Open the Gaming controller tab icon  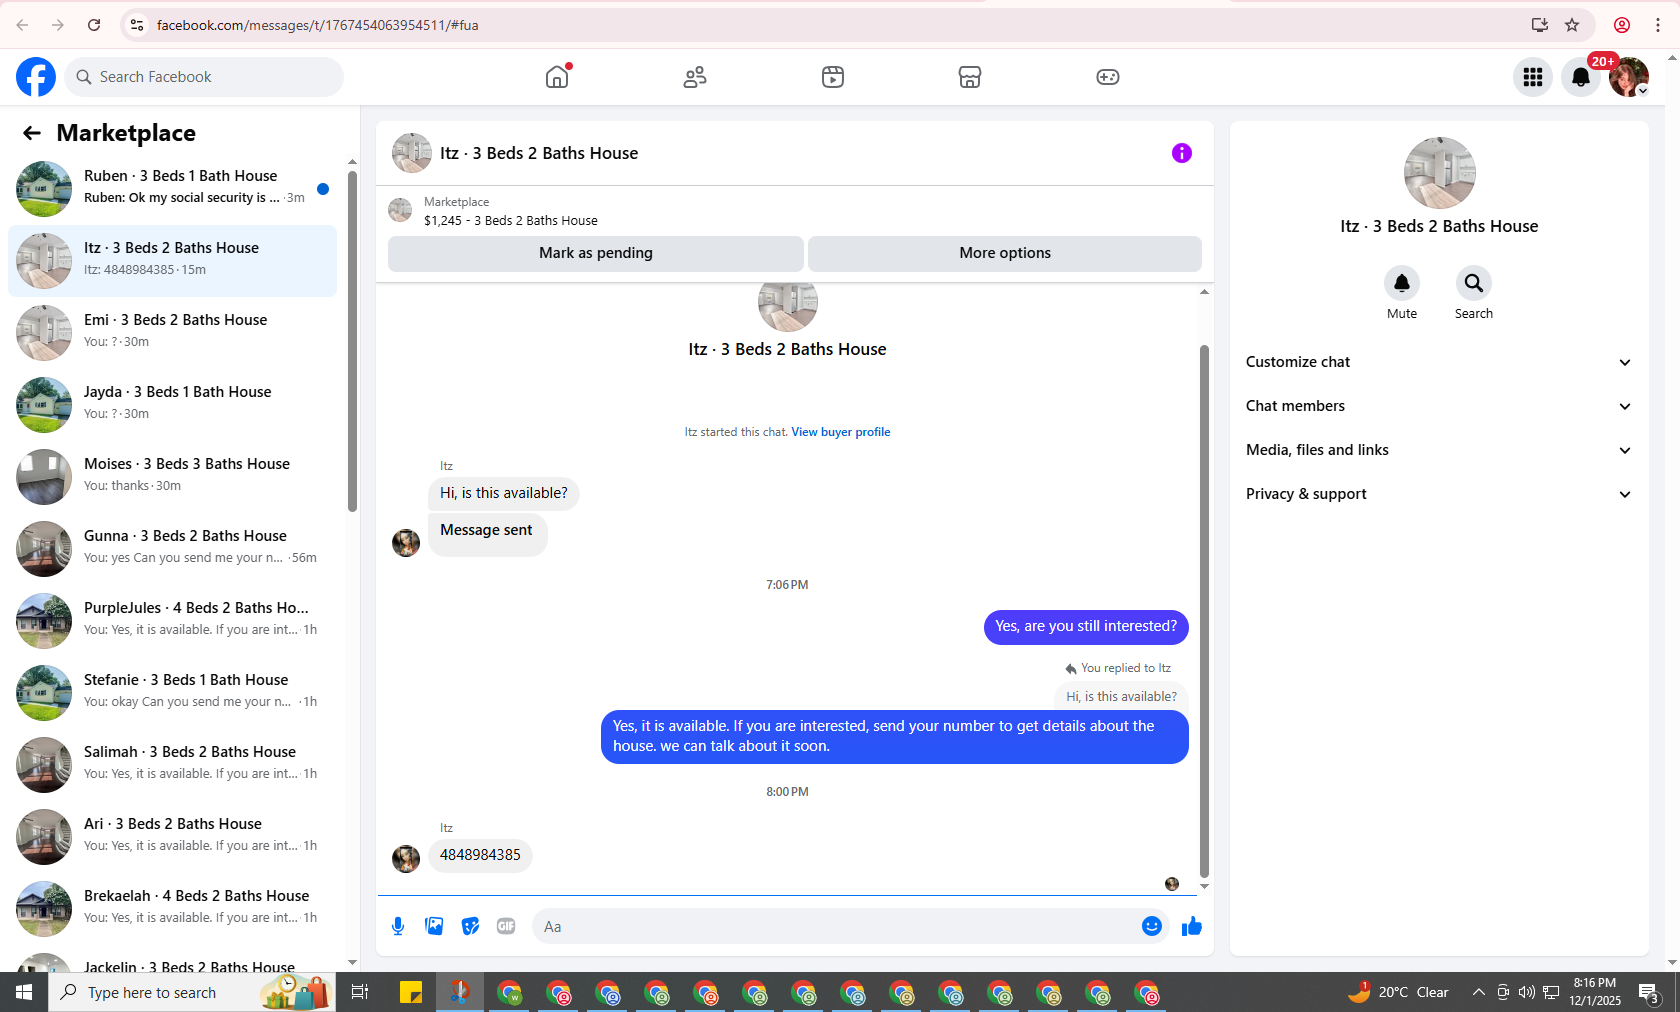[1108, 77]
